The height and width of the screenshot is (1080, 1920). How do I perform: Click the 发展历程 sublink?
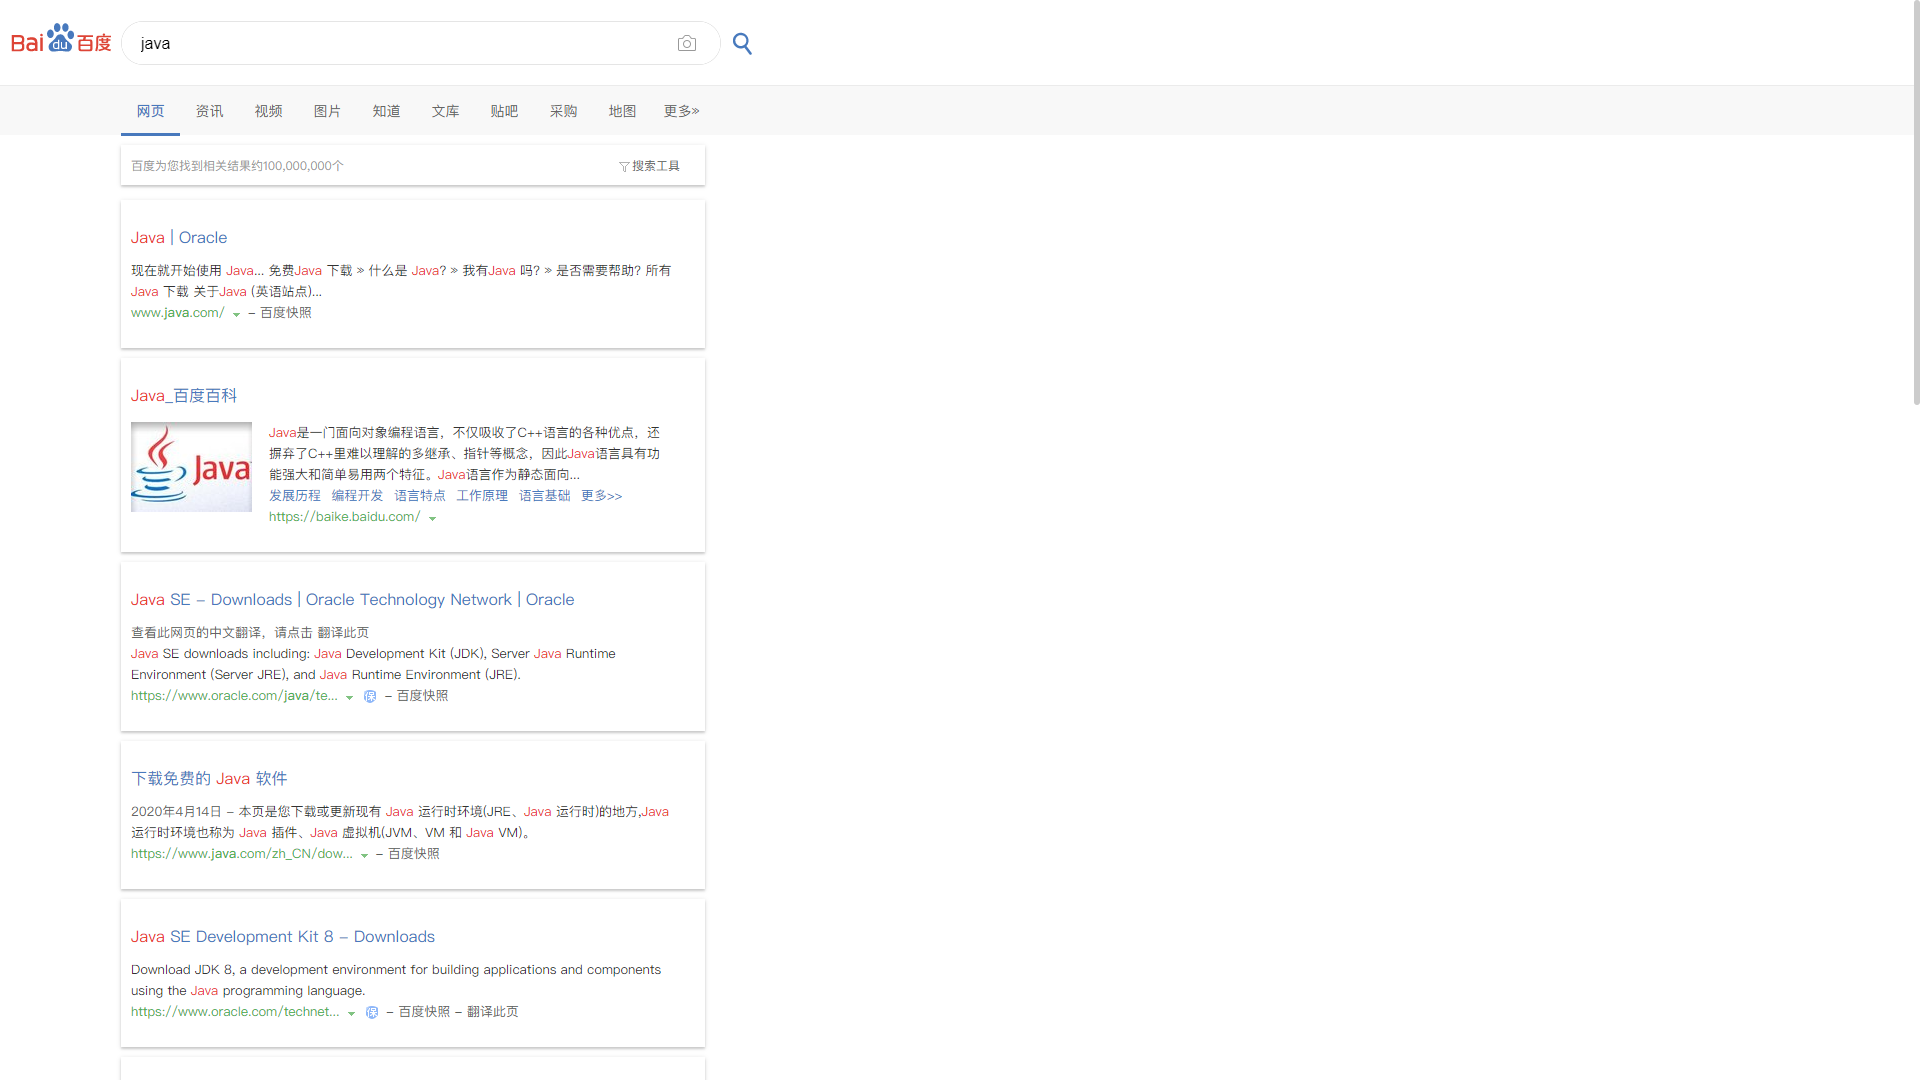(295, 496)
